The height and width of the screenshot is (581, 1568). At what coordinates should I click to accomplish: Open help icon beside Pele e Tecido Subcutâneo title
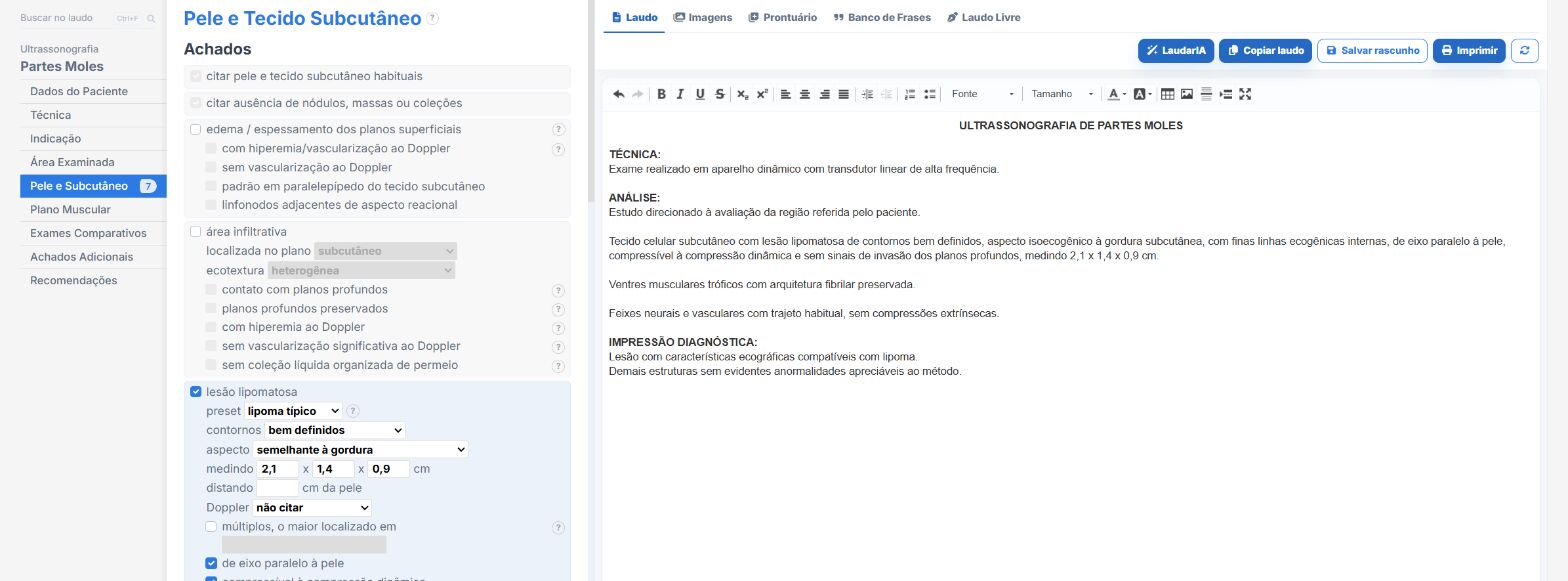coord(432,18)
